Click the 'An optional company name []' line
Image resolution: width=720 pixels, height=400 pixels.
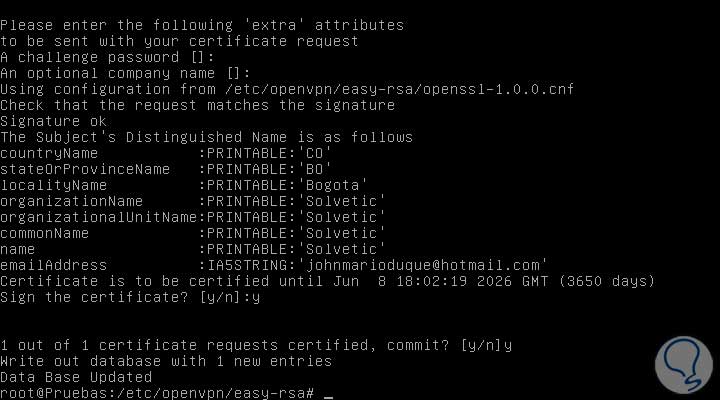124,73
